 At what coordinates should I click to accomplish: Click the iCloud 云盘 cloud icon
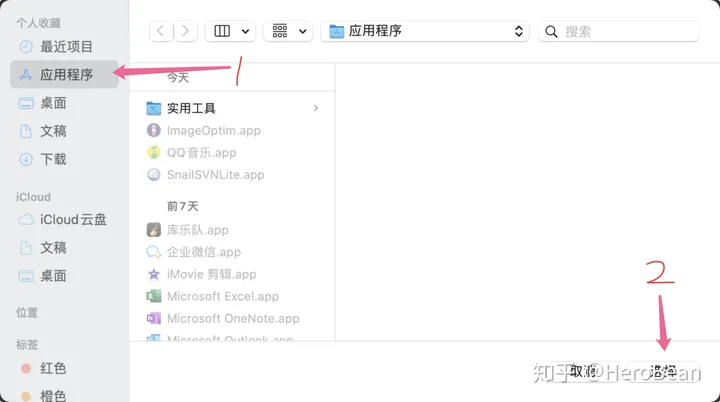pos(26,220)
